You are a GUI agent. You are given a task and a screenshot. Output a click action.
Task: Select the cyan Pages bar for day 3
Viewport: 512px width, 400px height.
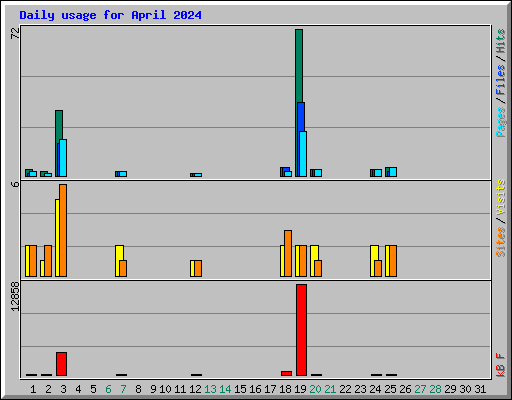[x=63, y=158]
